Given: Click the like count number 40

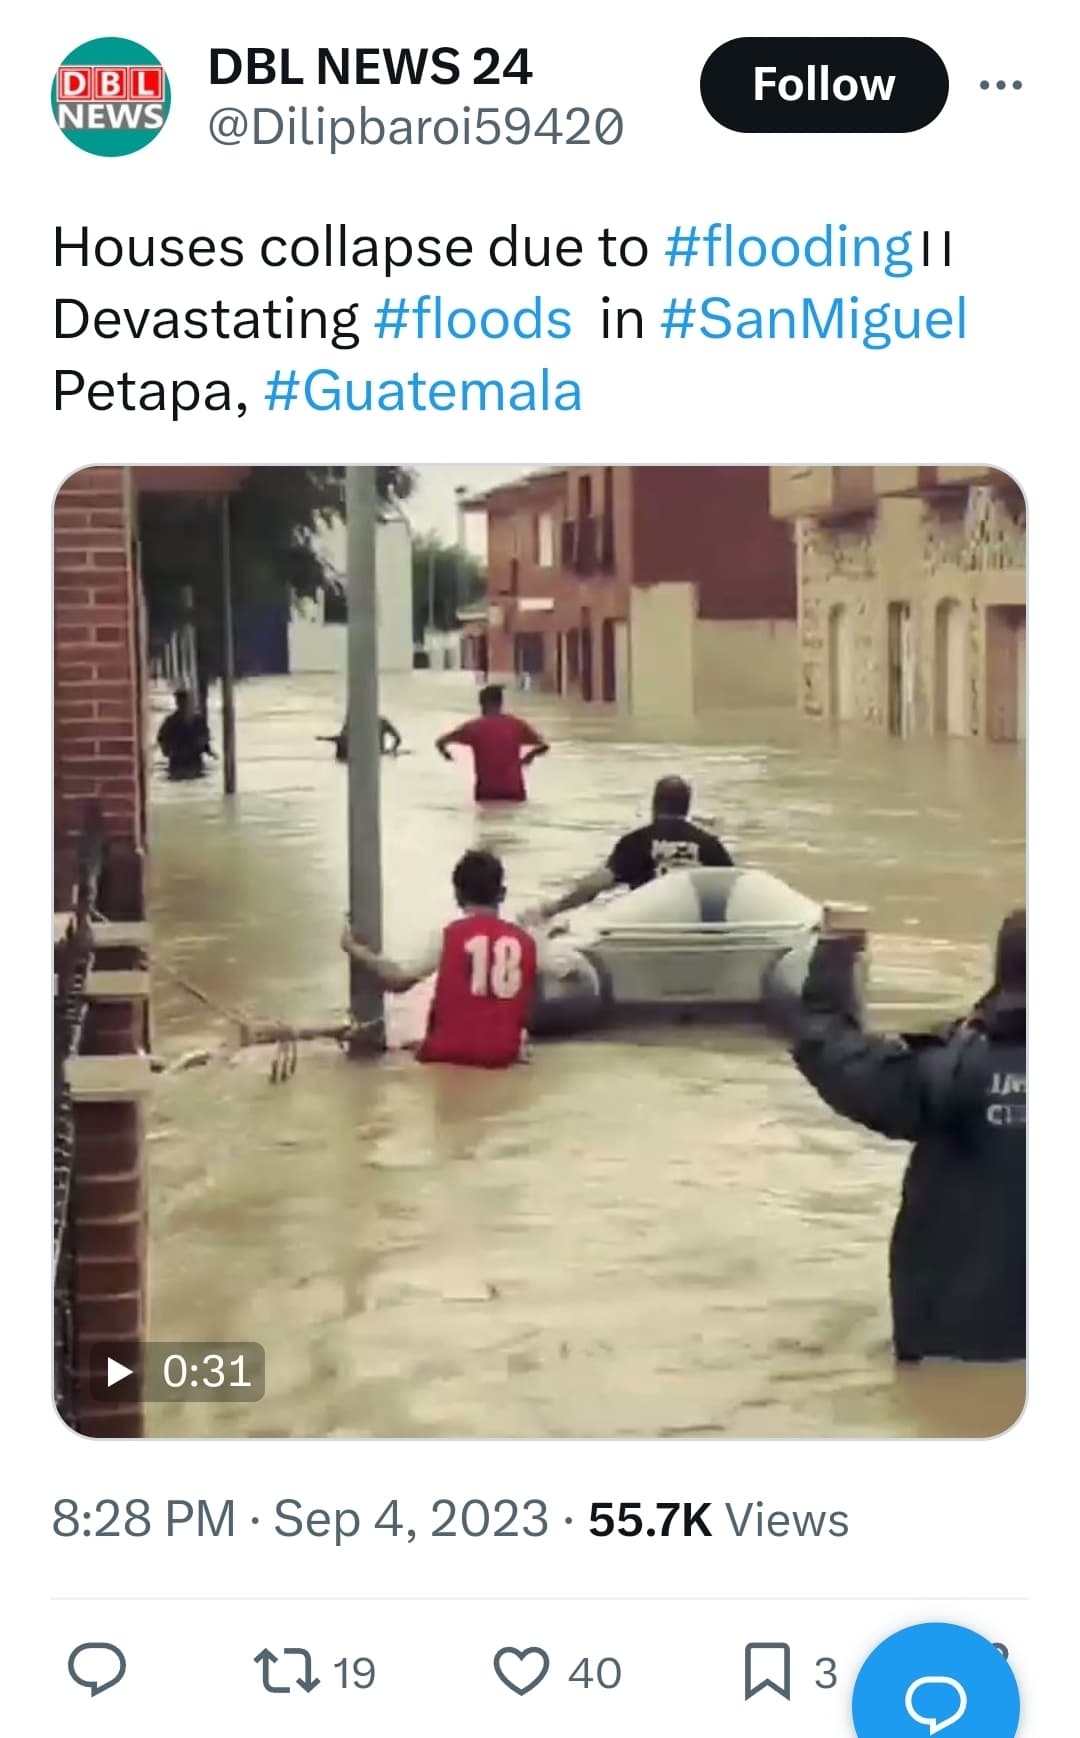Looking at the screenshot, I should tap(594, 1673).
